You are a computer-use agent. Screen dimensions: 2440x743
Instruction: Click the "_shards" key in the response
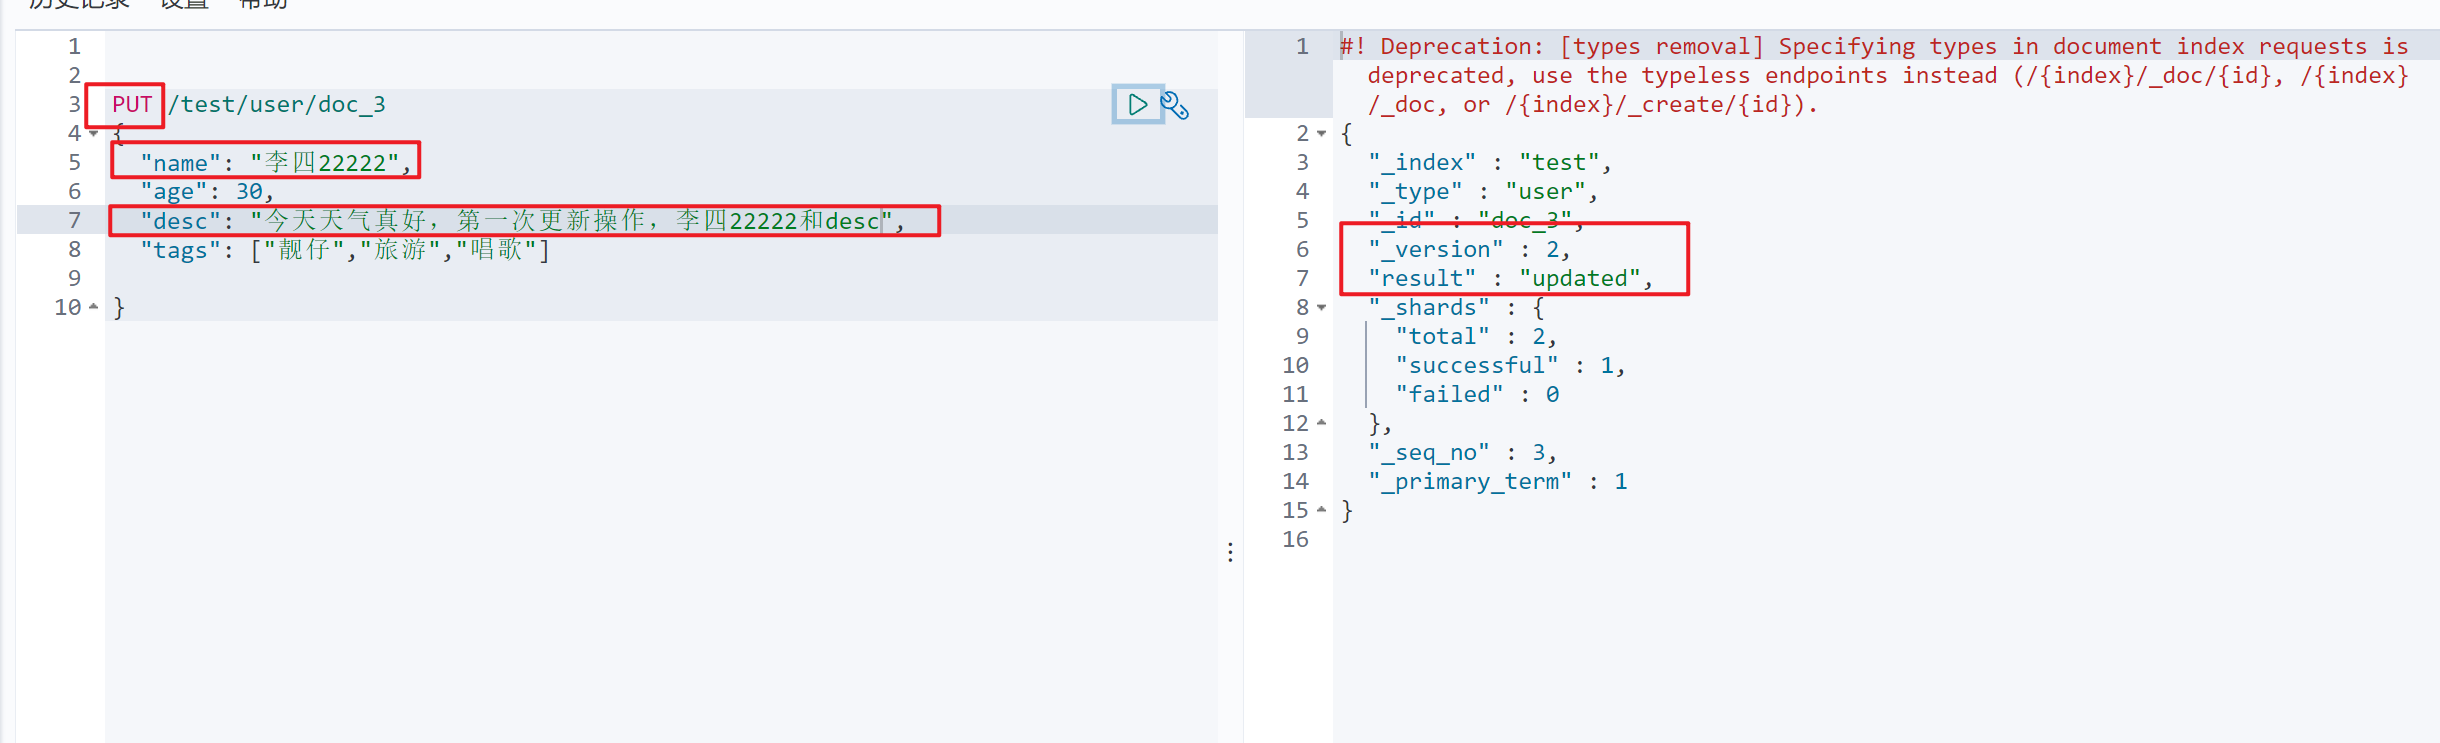point(1429,307)
